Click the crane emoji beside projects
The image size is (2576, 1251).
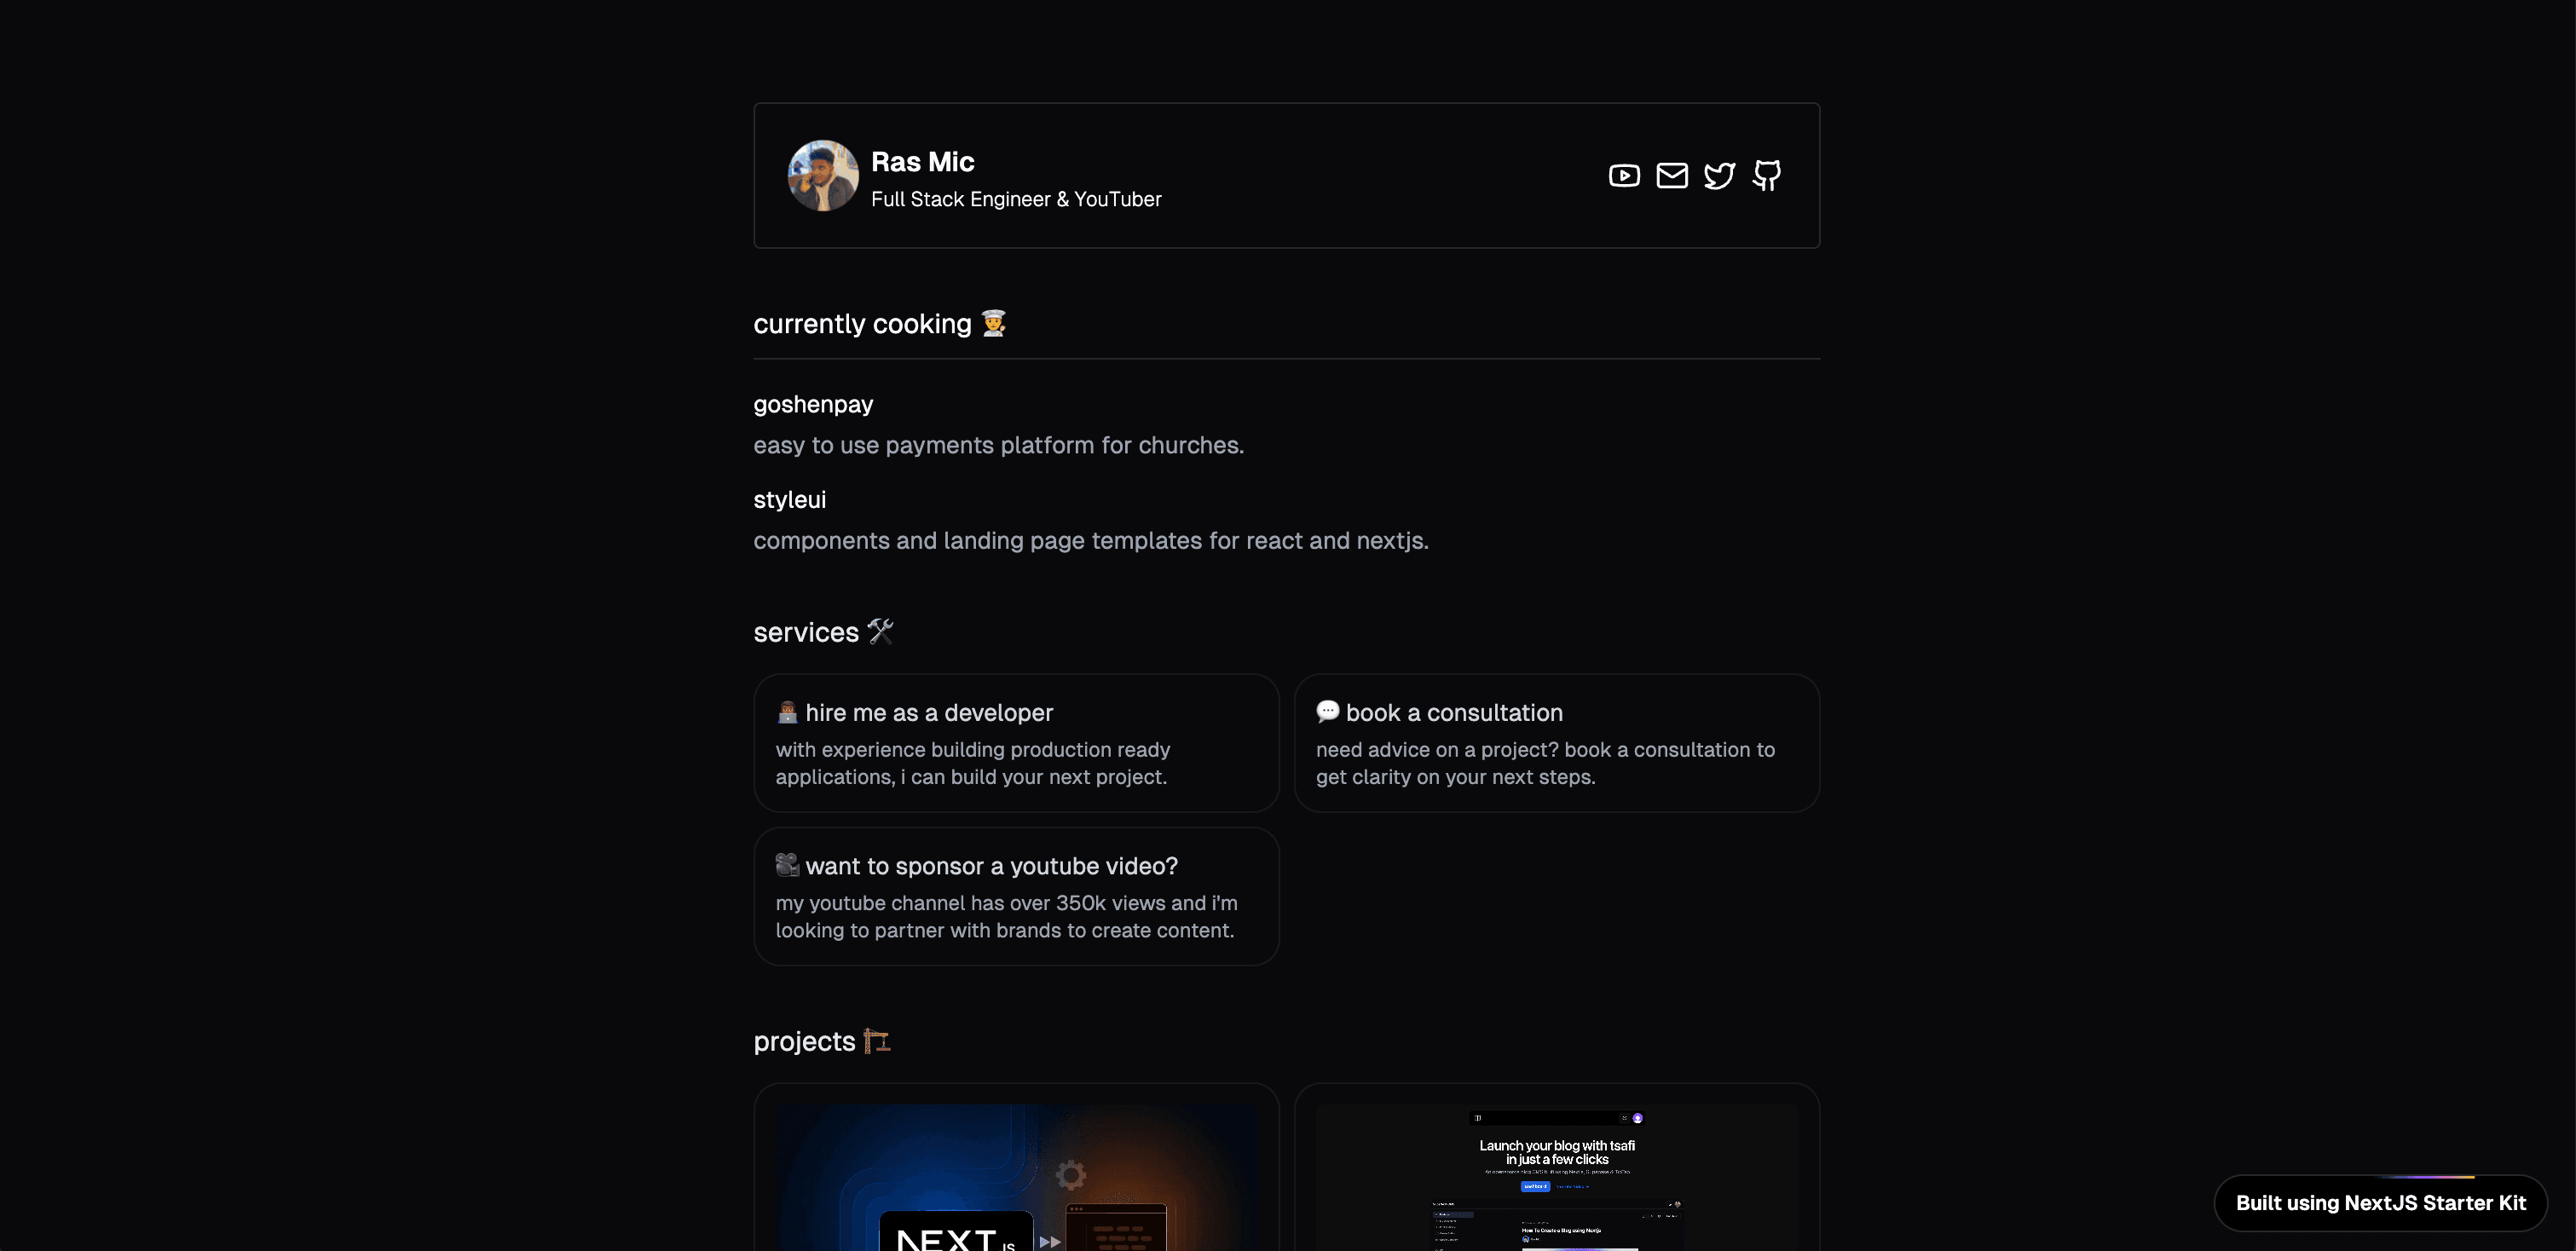coord(877,1041)
